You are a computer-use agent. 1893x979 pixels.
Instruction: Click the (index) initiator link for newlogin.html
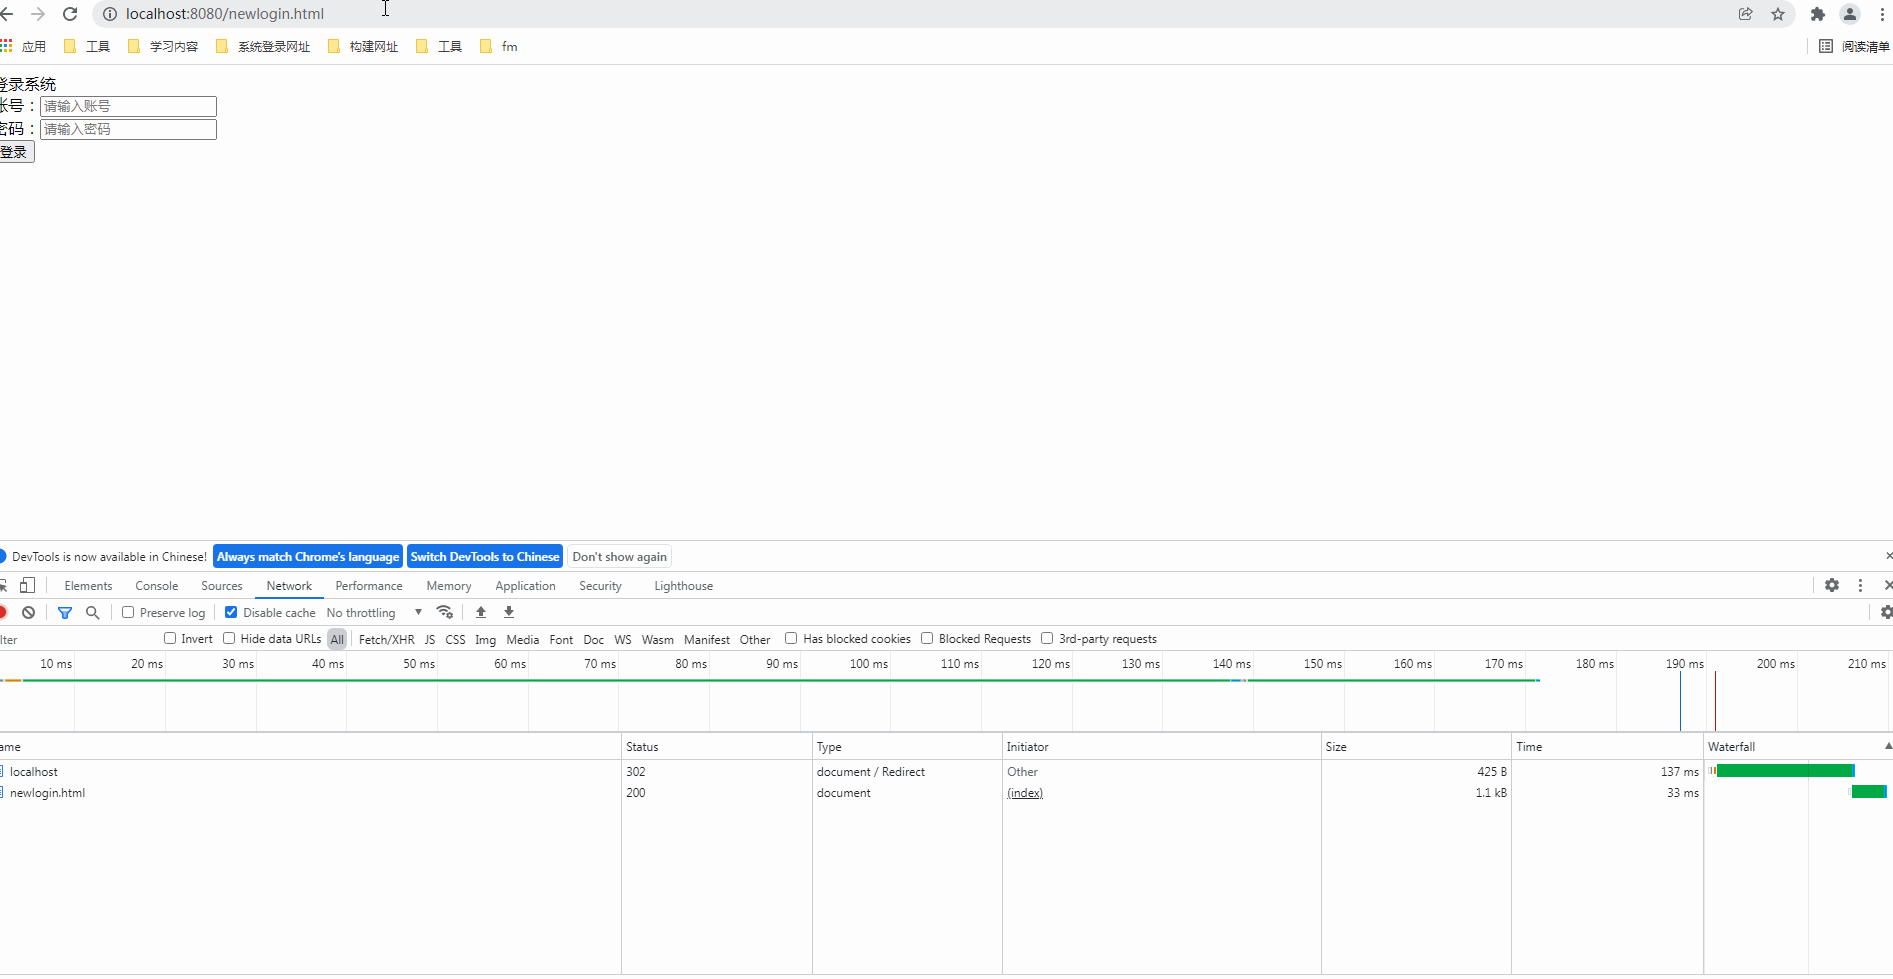pos(1025,792)
